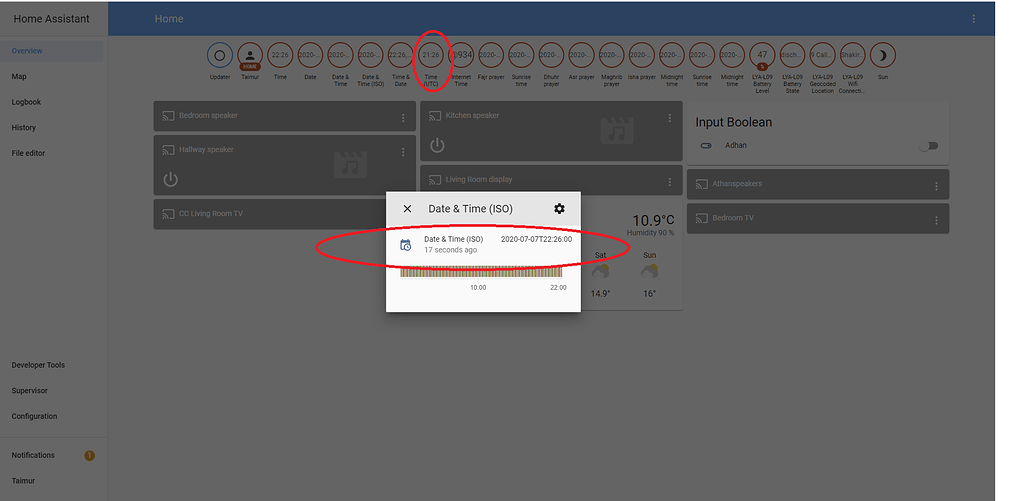Click the cast icon on Bedroom speaker
1024x501 pixels.
click(168, 116)
